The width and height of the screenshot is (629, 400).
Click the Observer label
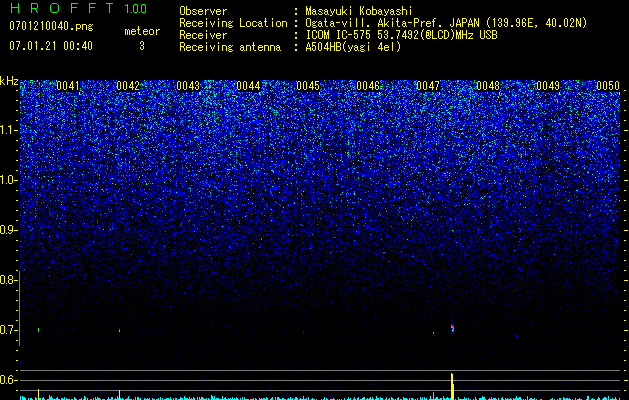coord(203,11)
